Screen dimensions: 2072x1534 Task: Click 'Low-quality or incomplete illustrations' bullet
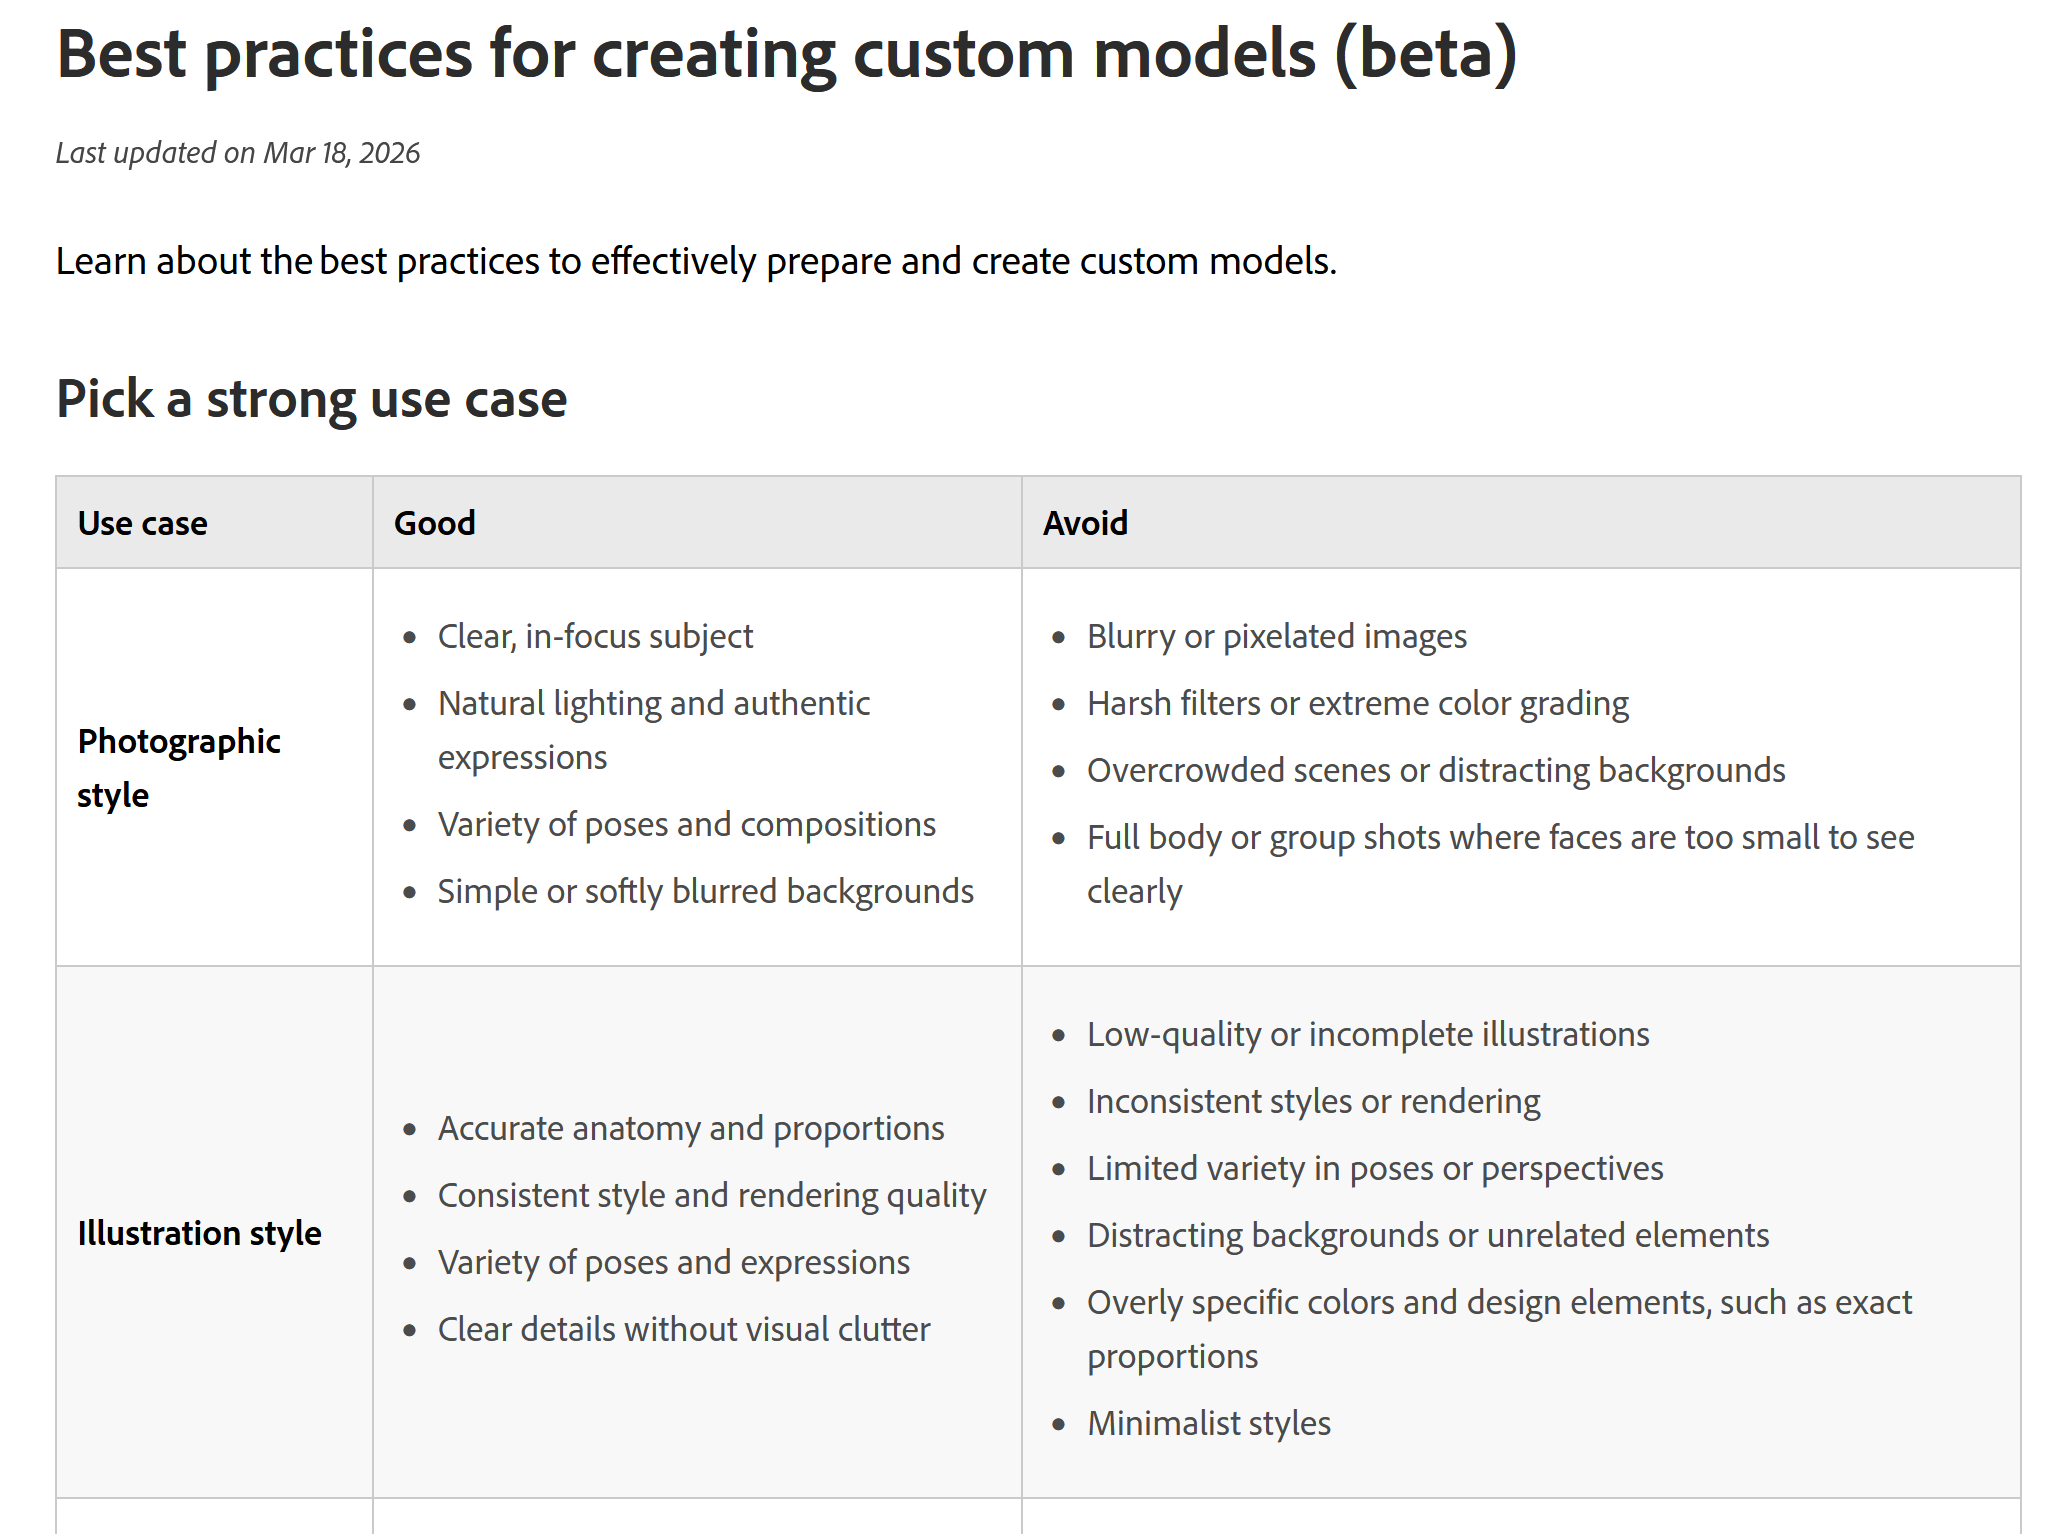click(x=1367, y=1034)
